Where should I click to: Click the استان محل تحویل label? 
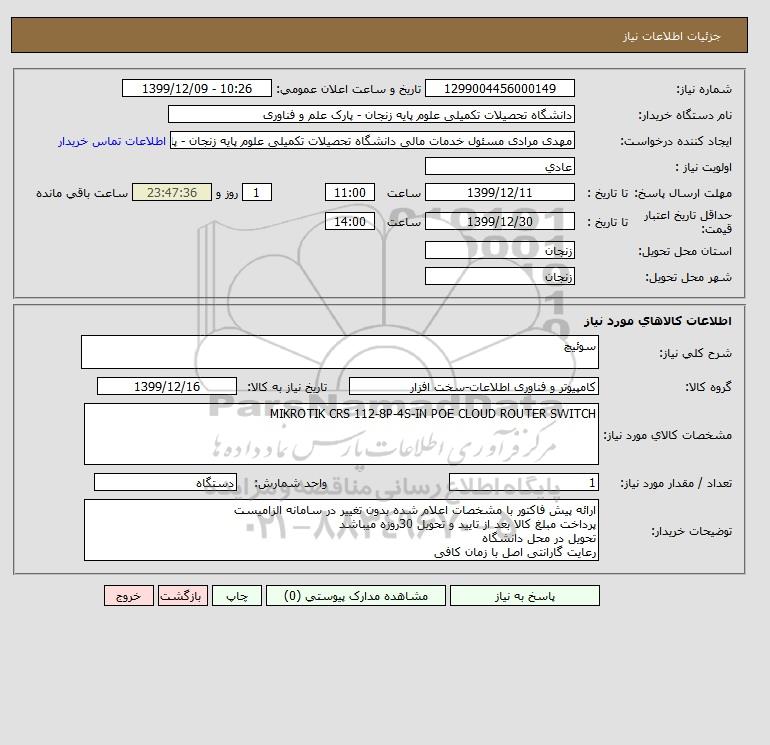coord(685,251)
